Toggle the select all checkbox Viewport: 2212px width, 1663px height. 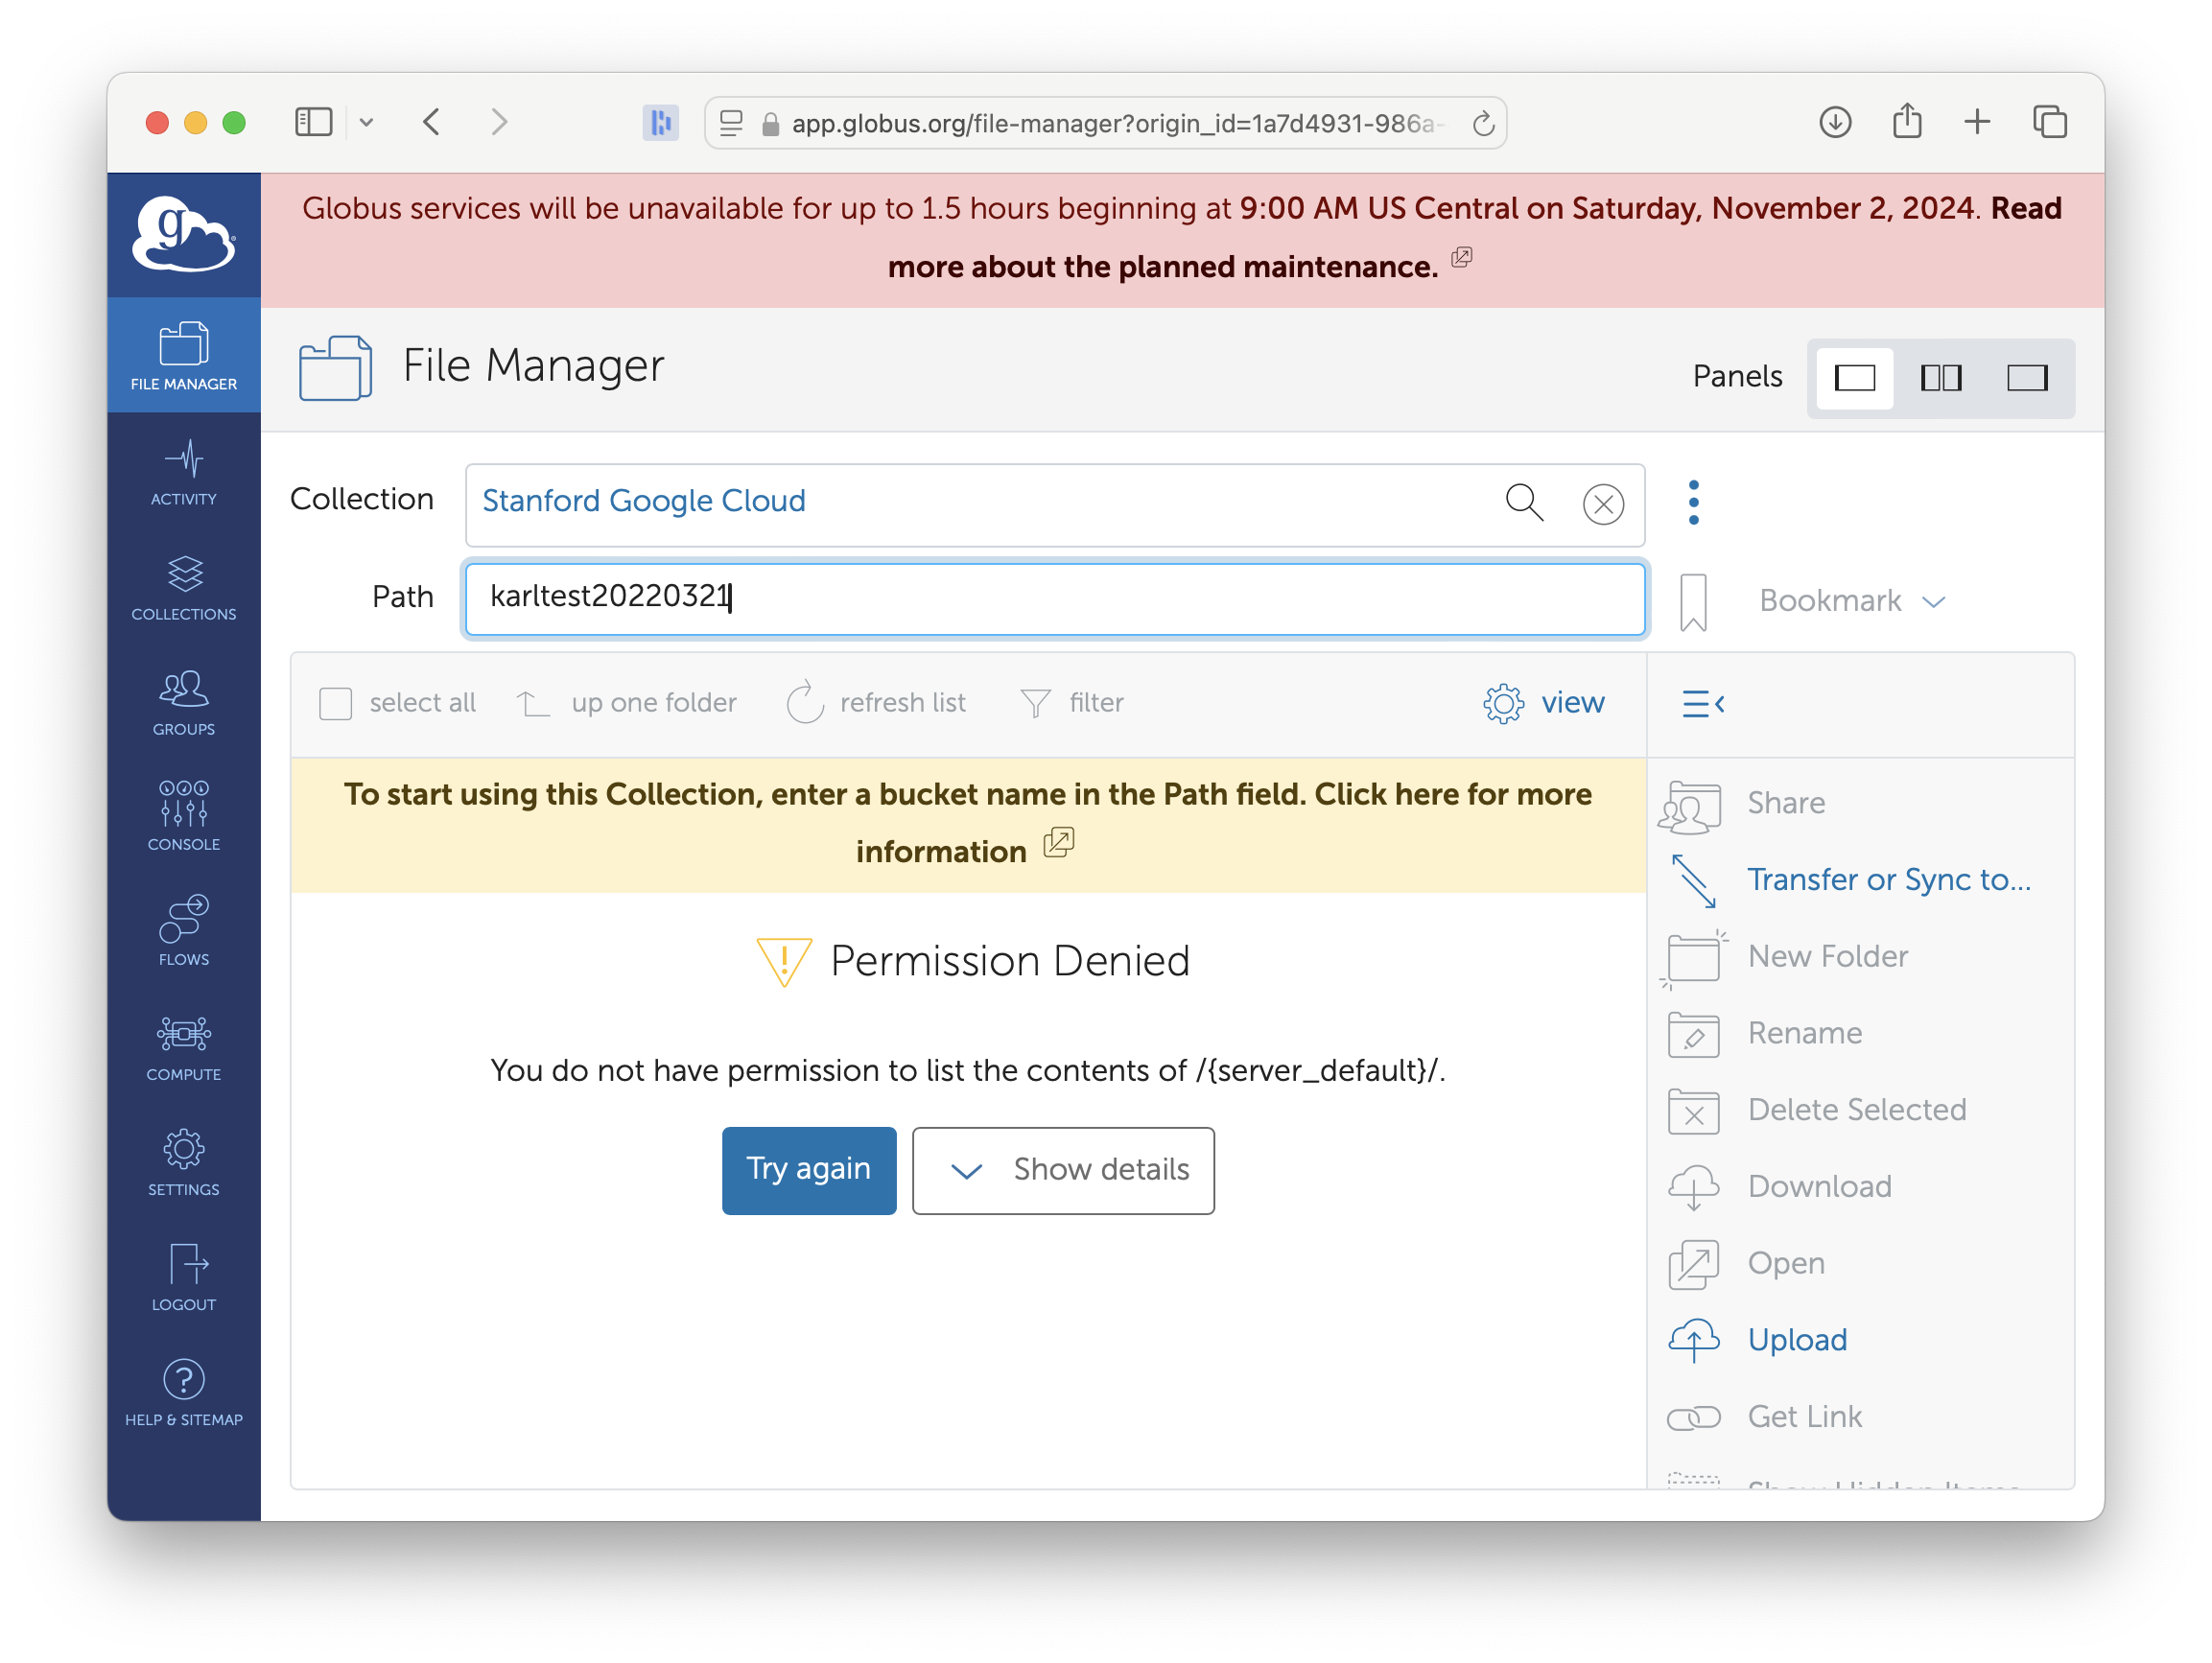coord(338,702)
